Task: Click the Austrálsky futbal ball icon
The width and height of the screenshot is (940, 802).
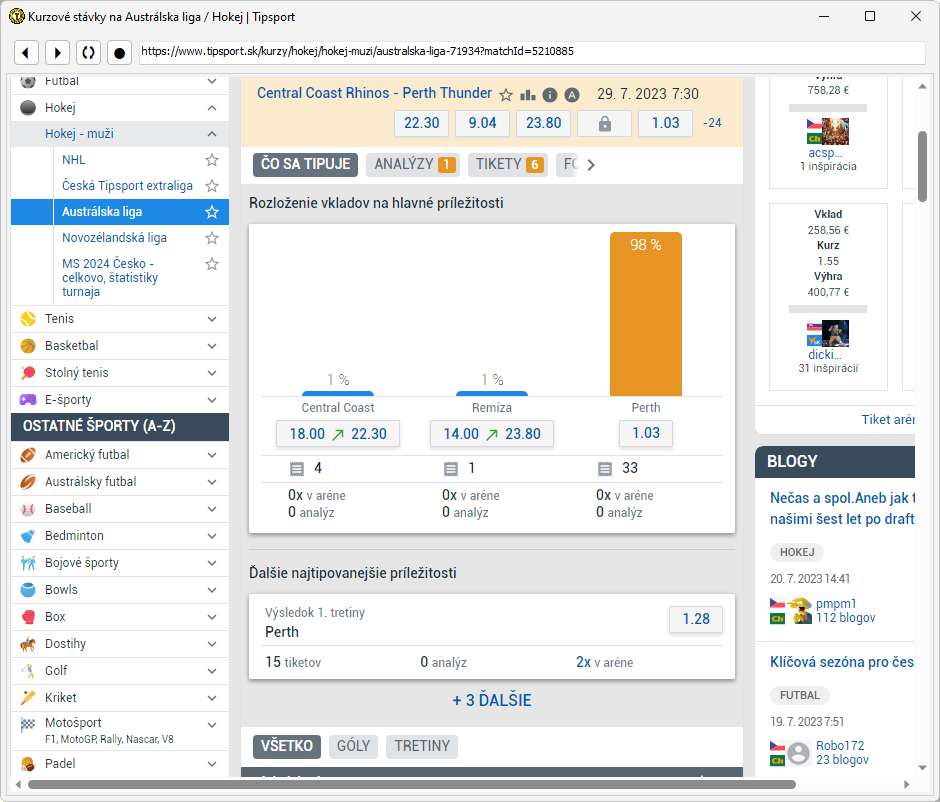Action: pyautogui.click(x=28, y=482)
